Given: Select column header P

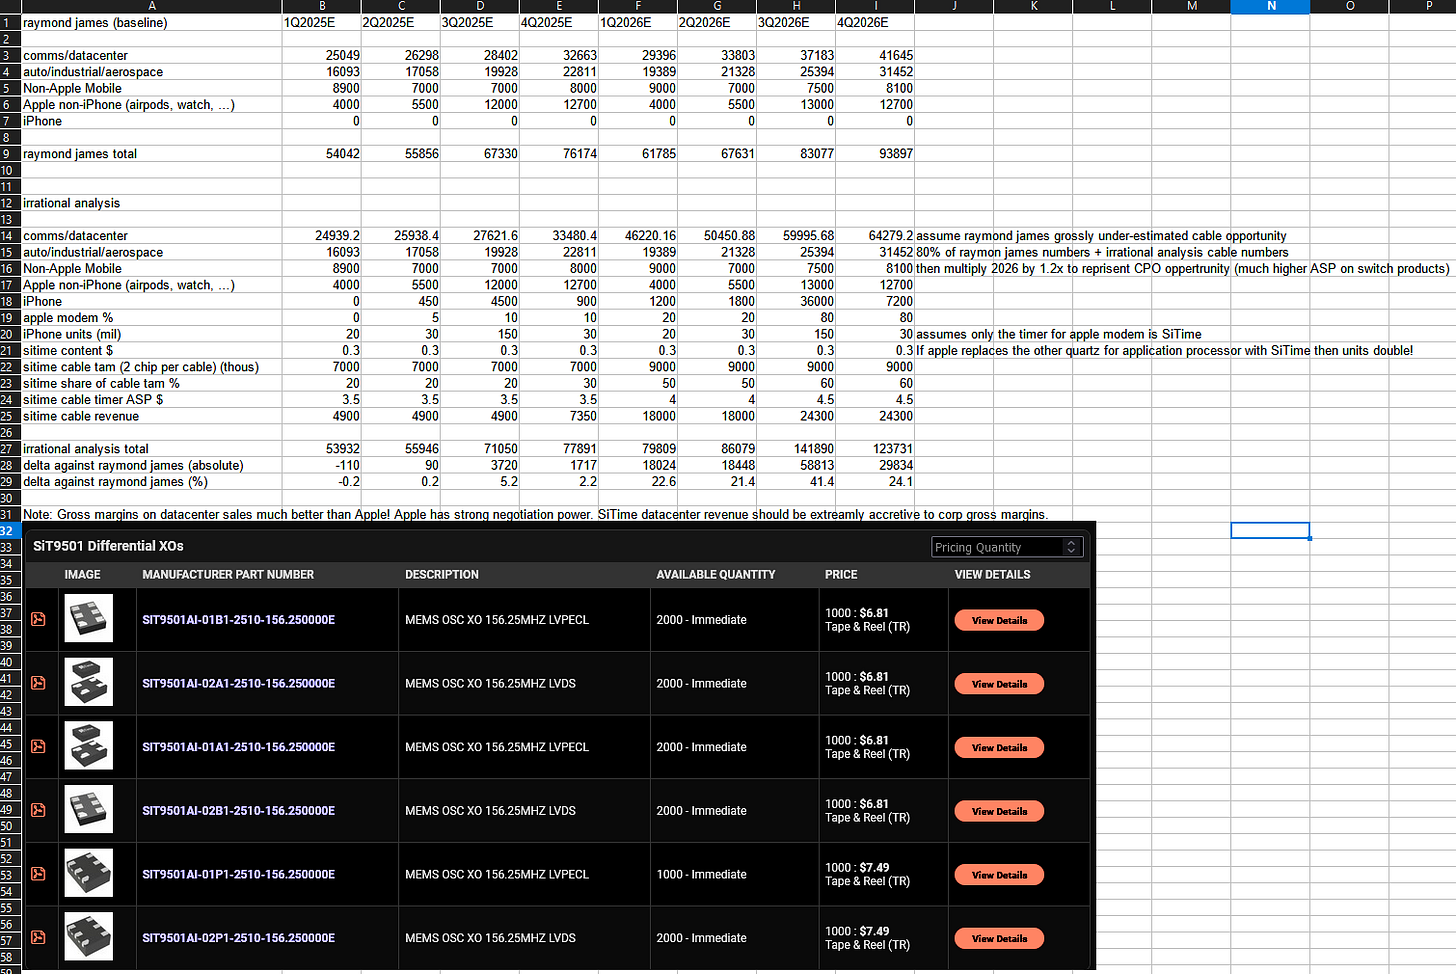Looking at the screenshot, I should 1428,6.
